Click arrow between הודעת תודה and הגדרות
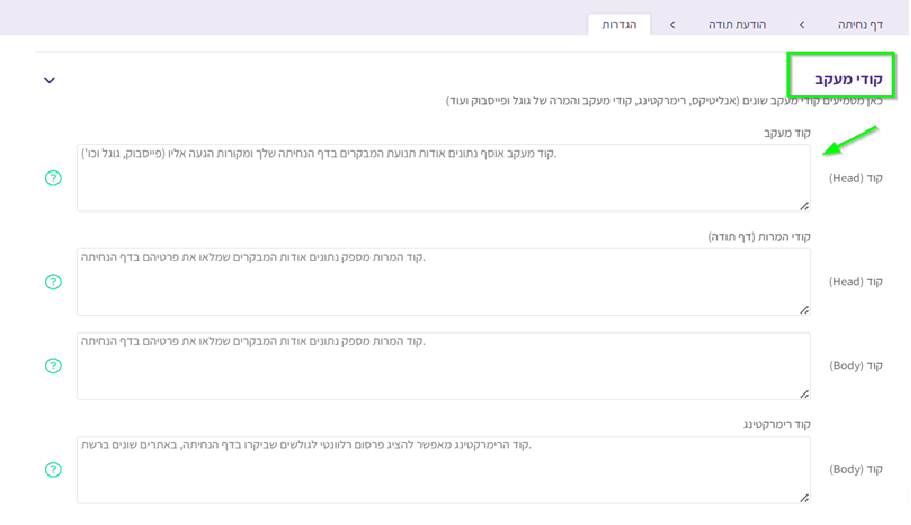Viewport: 911px width, 525px height. [x=672, y=25]
